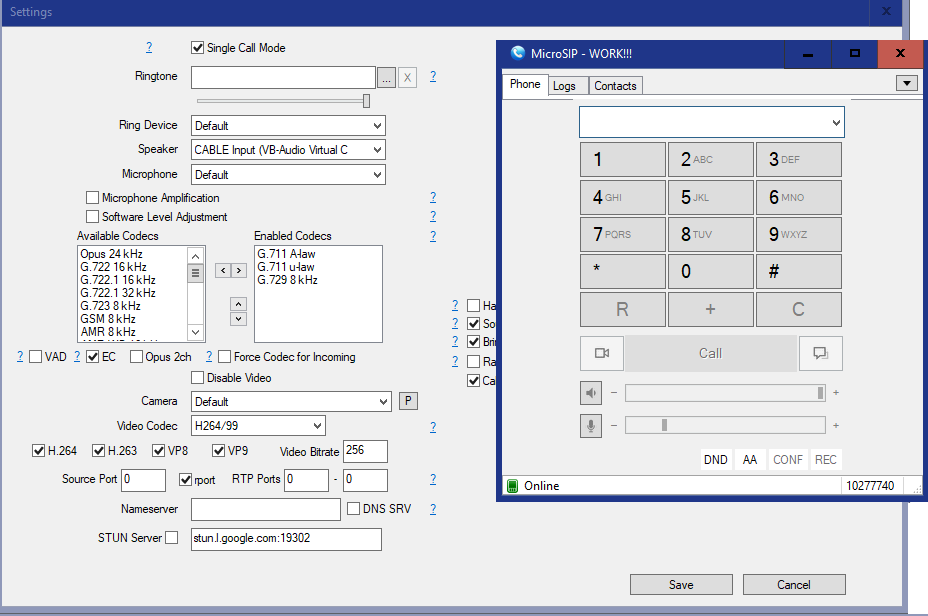Open the Speaker device dropdown
The width and height of the screenshot is (928, 616).
coord(288,150)
